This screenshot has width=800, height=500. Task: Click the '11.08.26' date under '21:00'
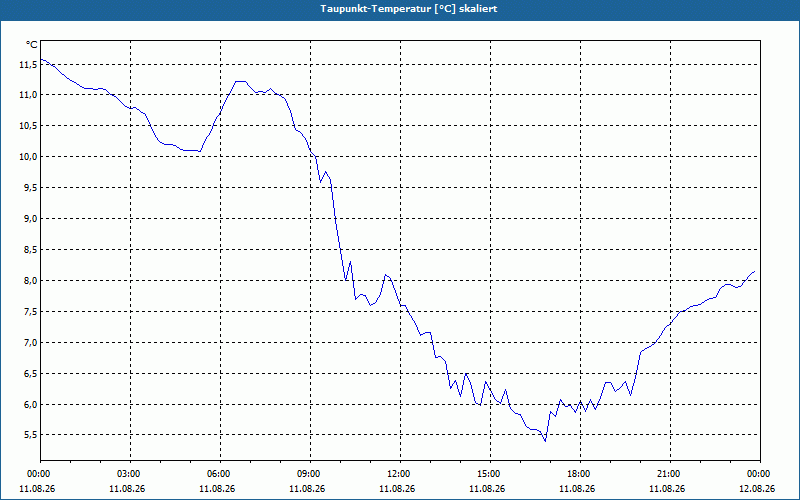(667, 488)
